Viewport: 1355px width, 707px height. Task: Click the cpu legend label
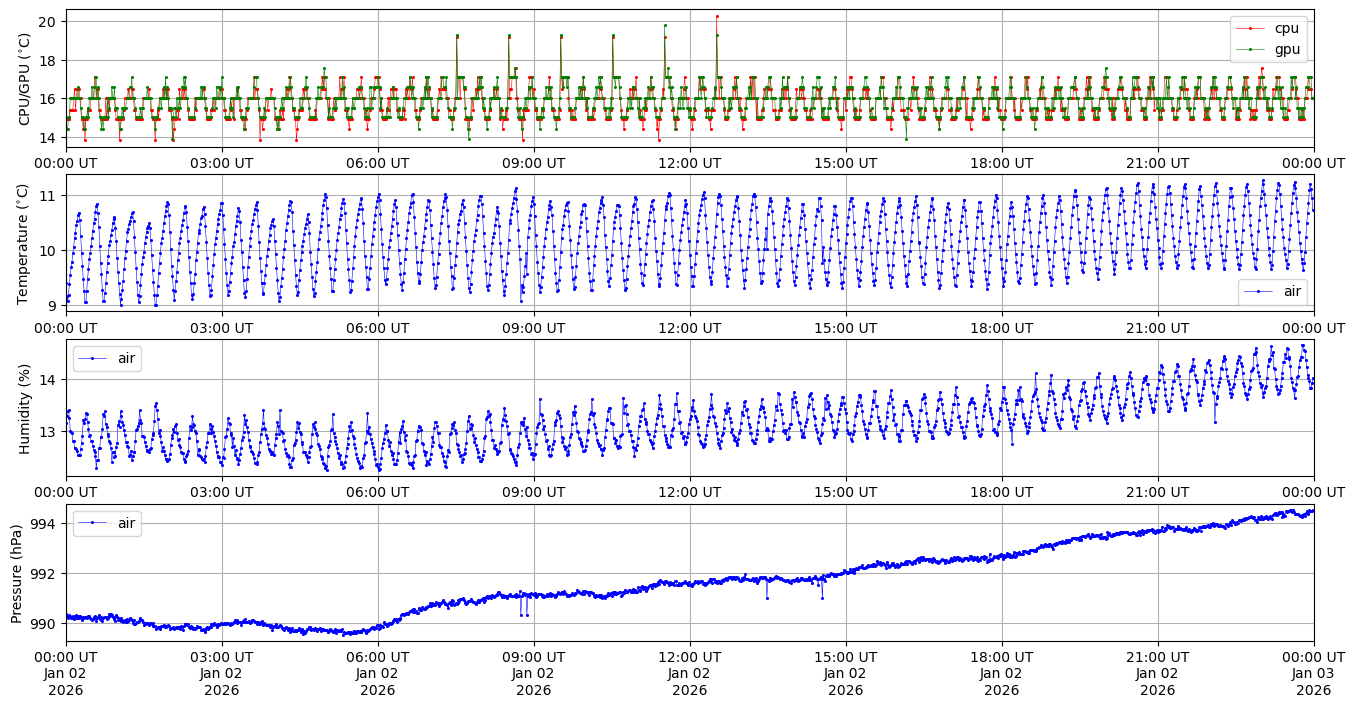[x=1286, y=28]
